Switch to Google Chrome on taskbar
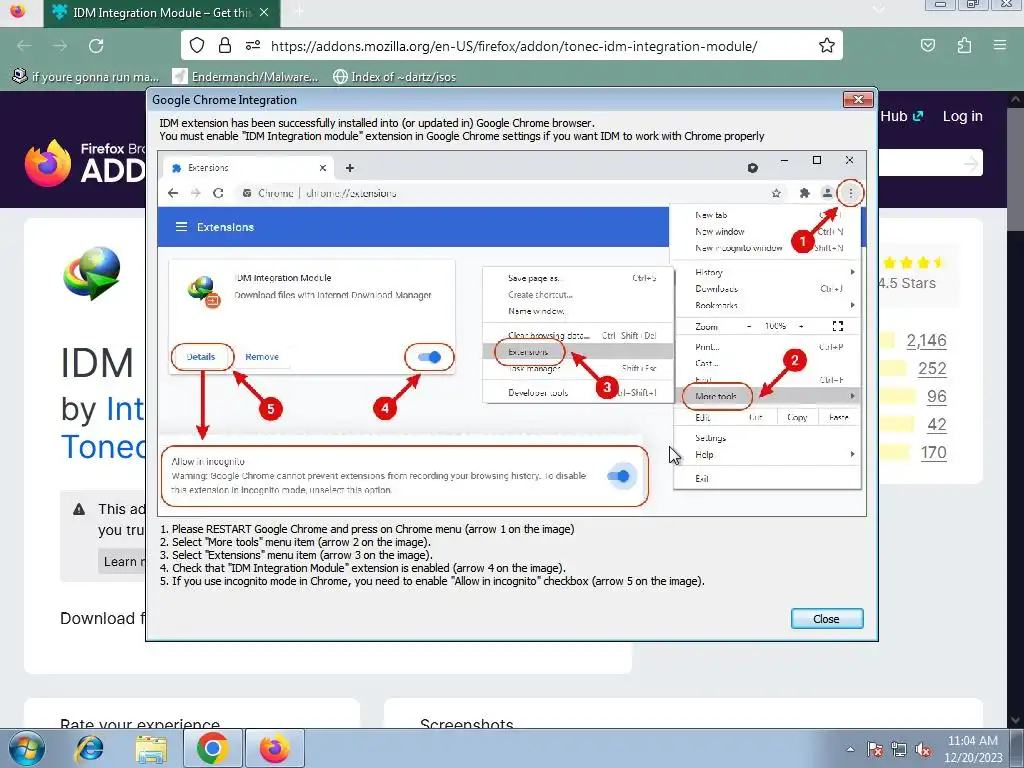This screenshot has height=768, width=1024. (213, 748)
